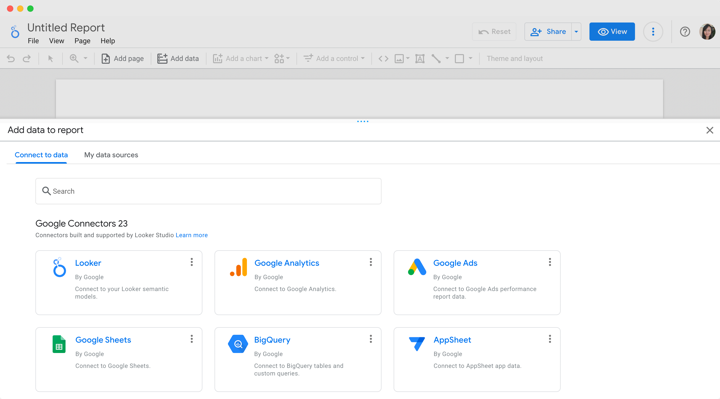The image size is (720, 399).
Task: Click the search magnifier icon
Action: 46,191
